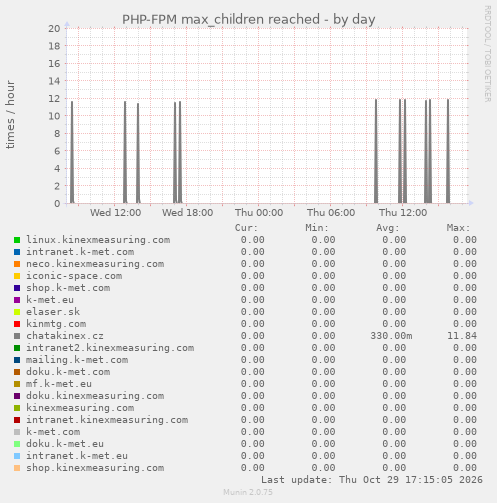This screenshot has width=497, height=503.
Task: Click the Munin 2.0.75 version text
Action: pyautogui.click(x=248, y=492)
